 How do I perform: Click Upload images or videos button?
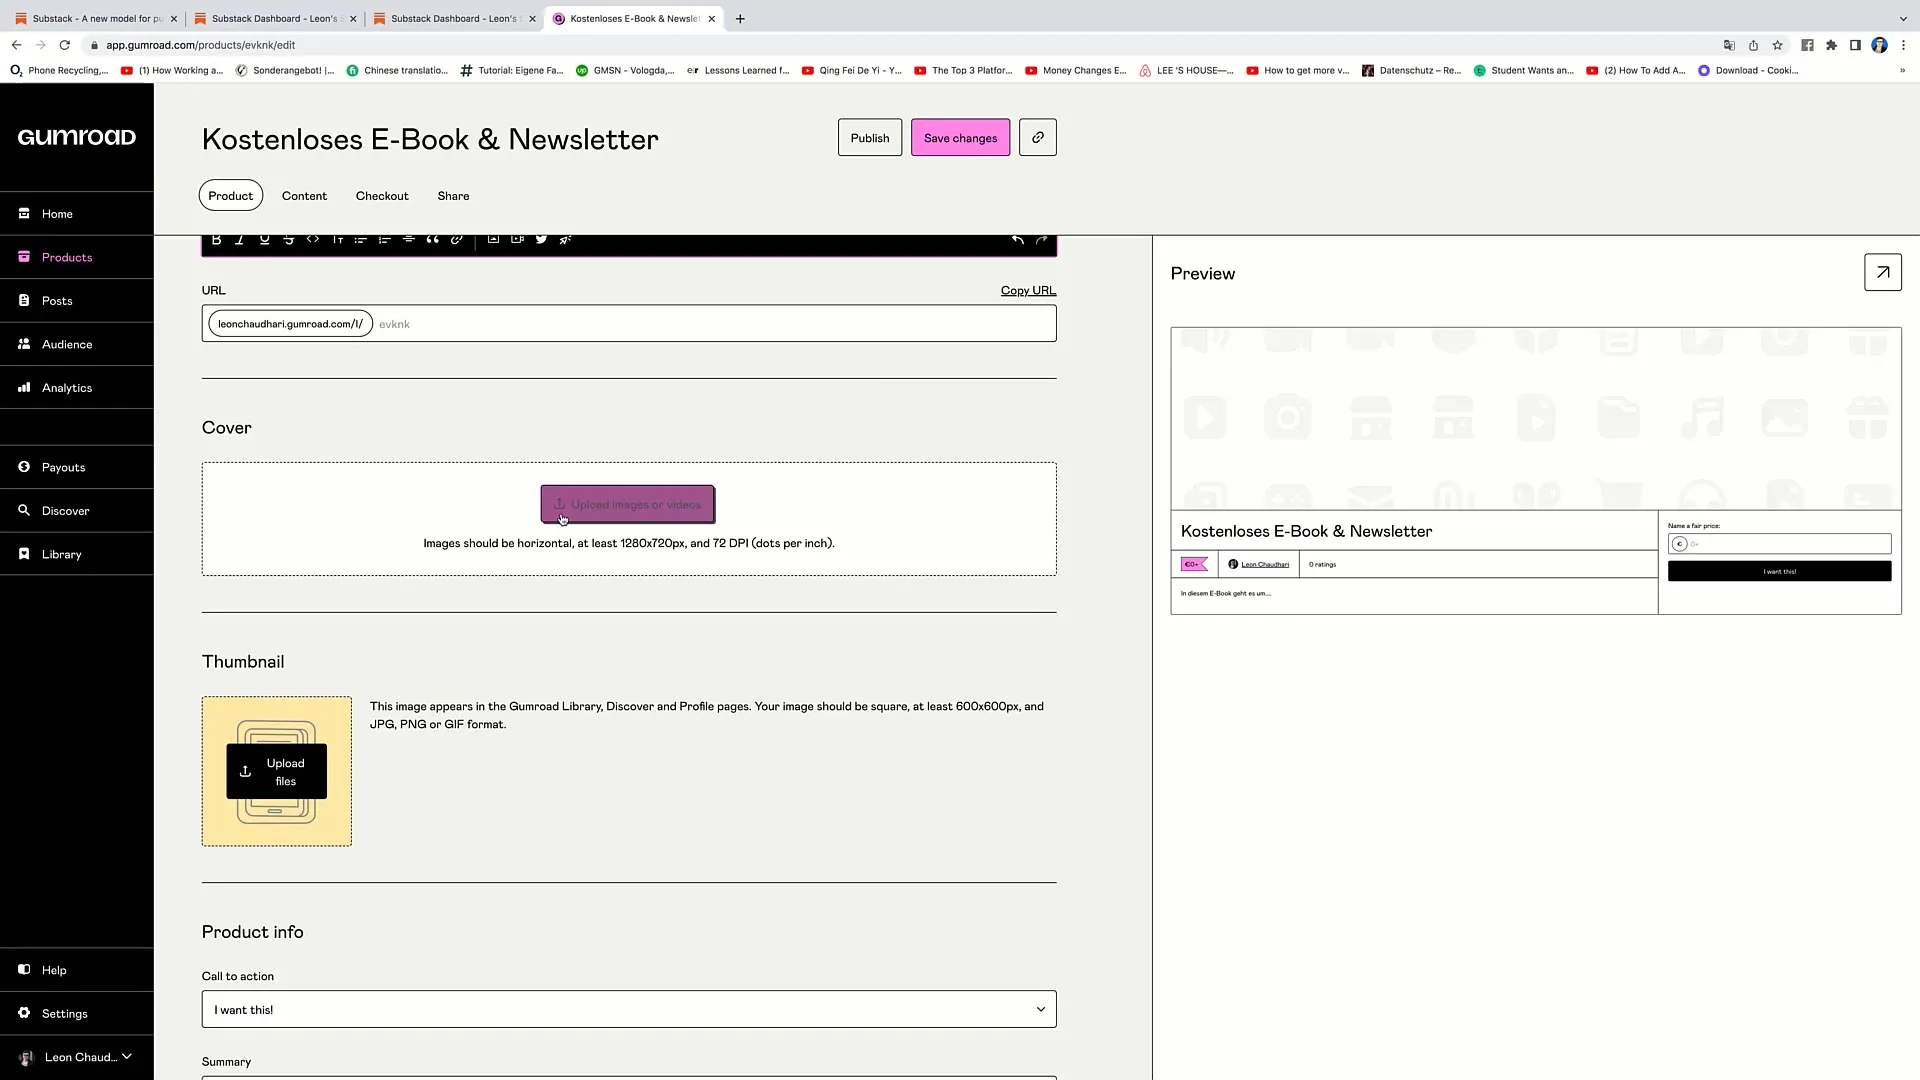628,504
